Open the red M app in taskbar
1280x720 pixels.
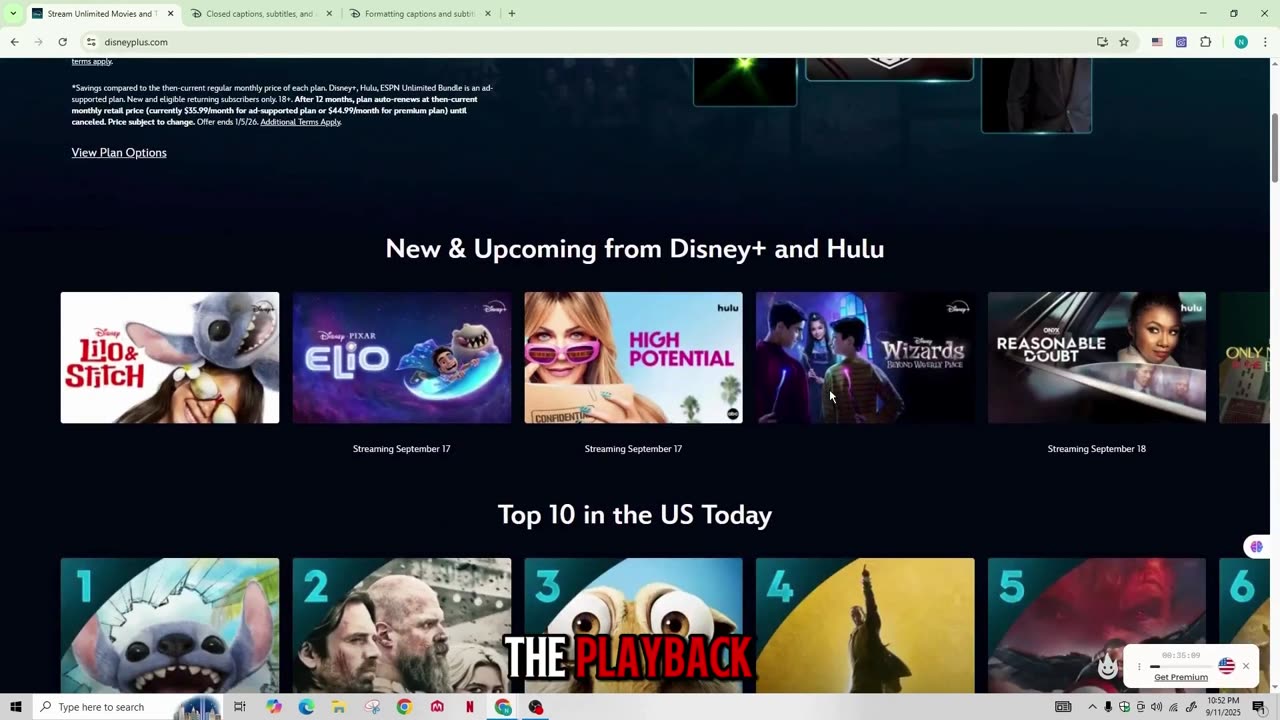(x=437, y=707)
